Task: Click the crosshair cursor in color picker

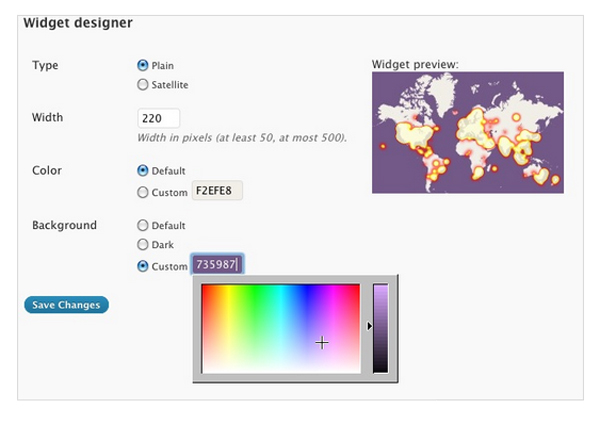Action: 322,342
